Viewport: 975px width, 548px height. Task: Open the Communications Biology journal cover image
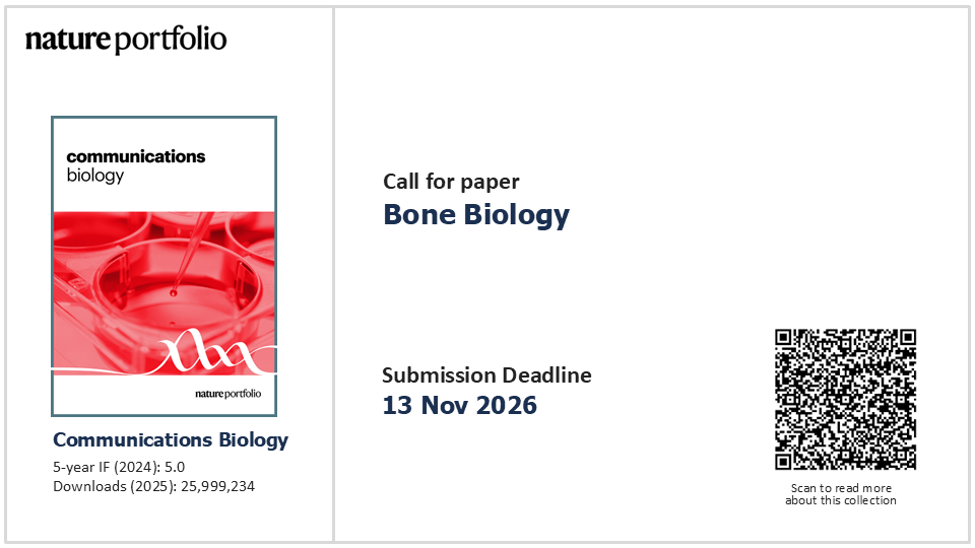coord(164,266)
